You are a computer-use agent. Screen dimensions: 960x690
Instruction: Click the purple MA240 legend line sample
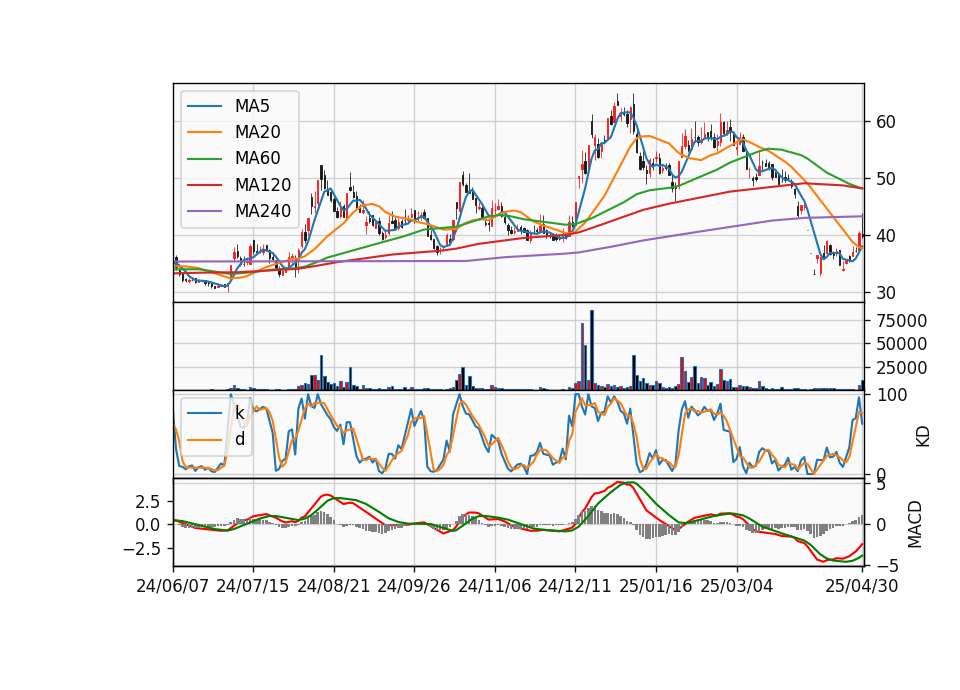point(204,211)
